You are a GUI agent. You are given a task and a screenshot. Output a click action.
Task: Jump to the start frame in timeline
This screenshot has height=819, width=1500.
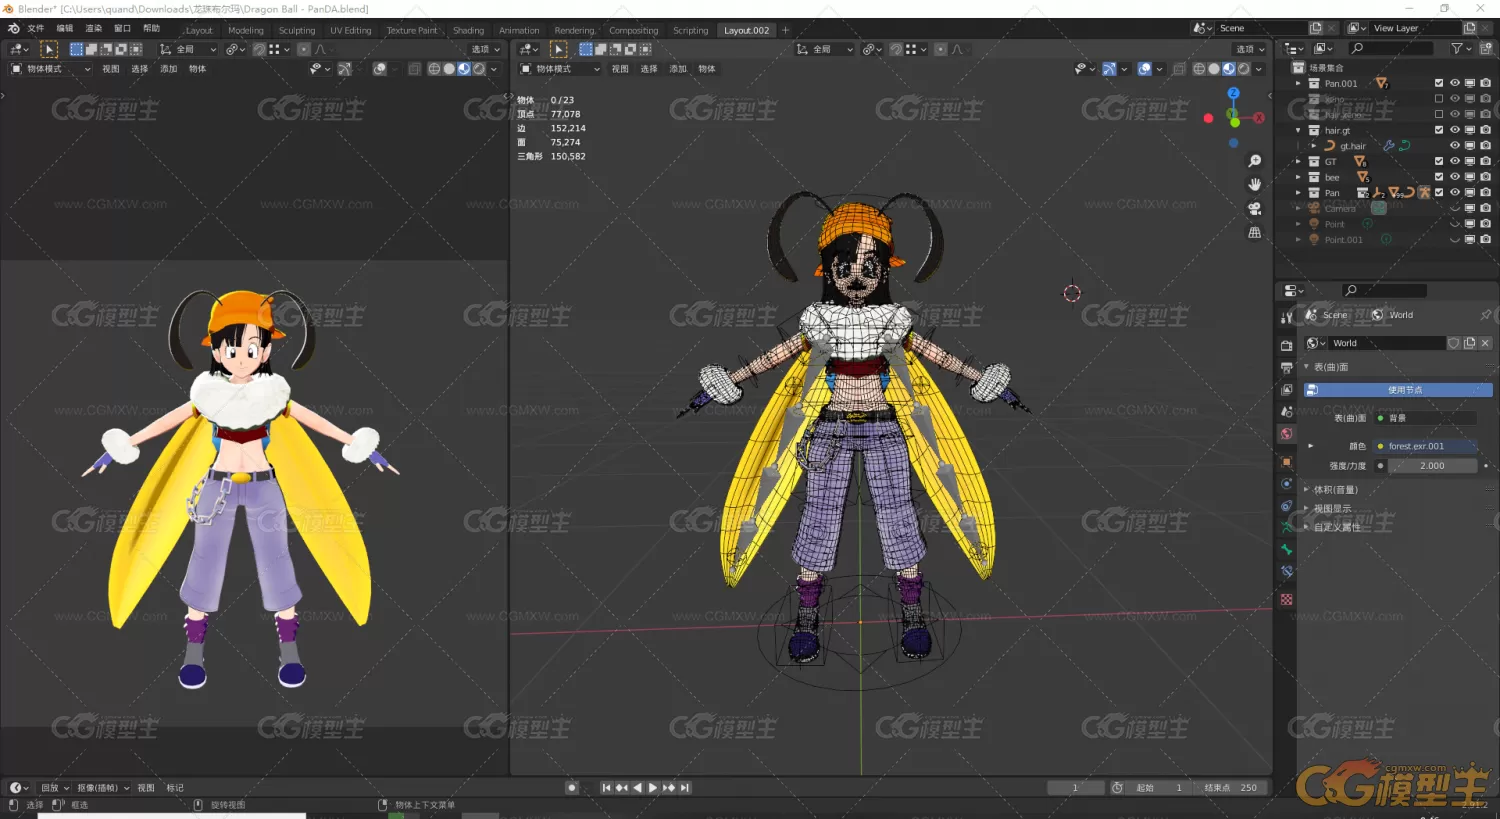(606, 788)
